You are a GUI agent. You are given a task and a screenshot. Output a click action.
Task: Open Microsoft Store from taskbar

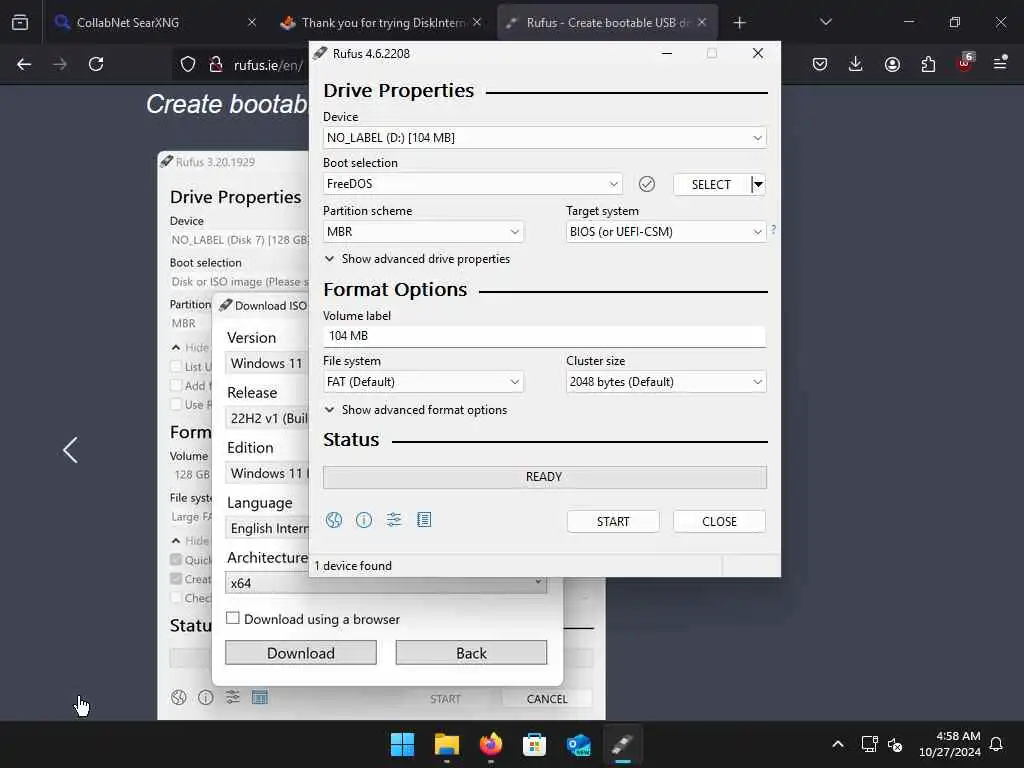pos(534,744)
